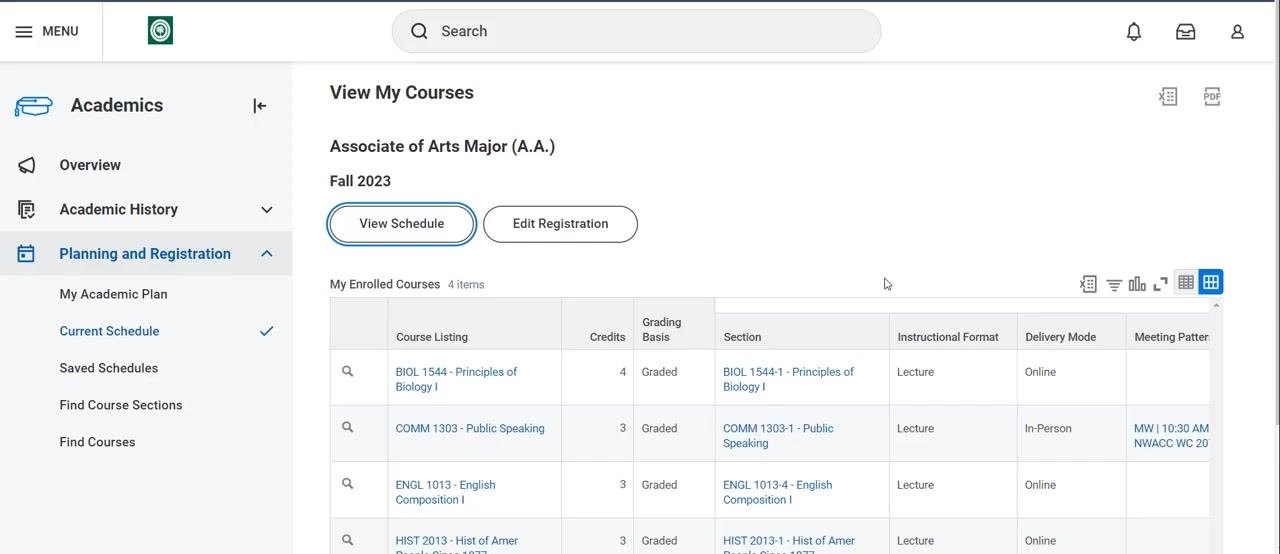Viewport: 1280px width, 554px height.
Task: Click the Edit Registration button
Action: [x=560, y=224]
